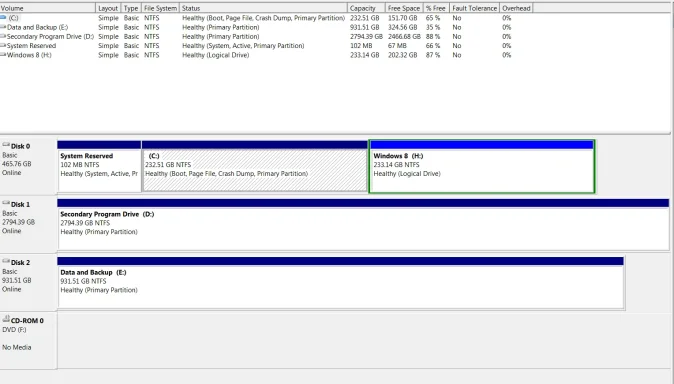This screenshot has height=384, width=674.
Task: Click the Secondary Program Drive (D:) volume icon
Action: pos(3,36)
